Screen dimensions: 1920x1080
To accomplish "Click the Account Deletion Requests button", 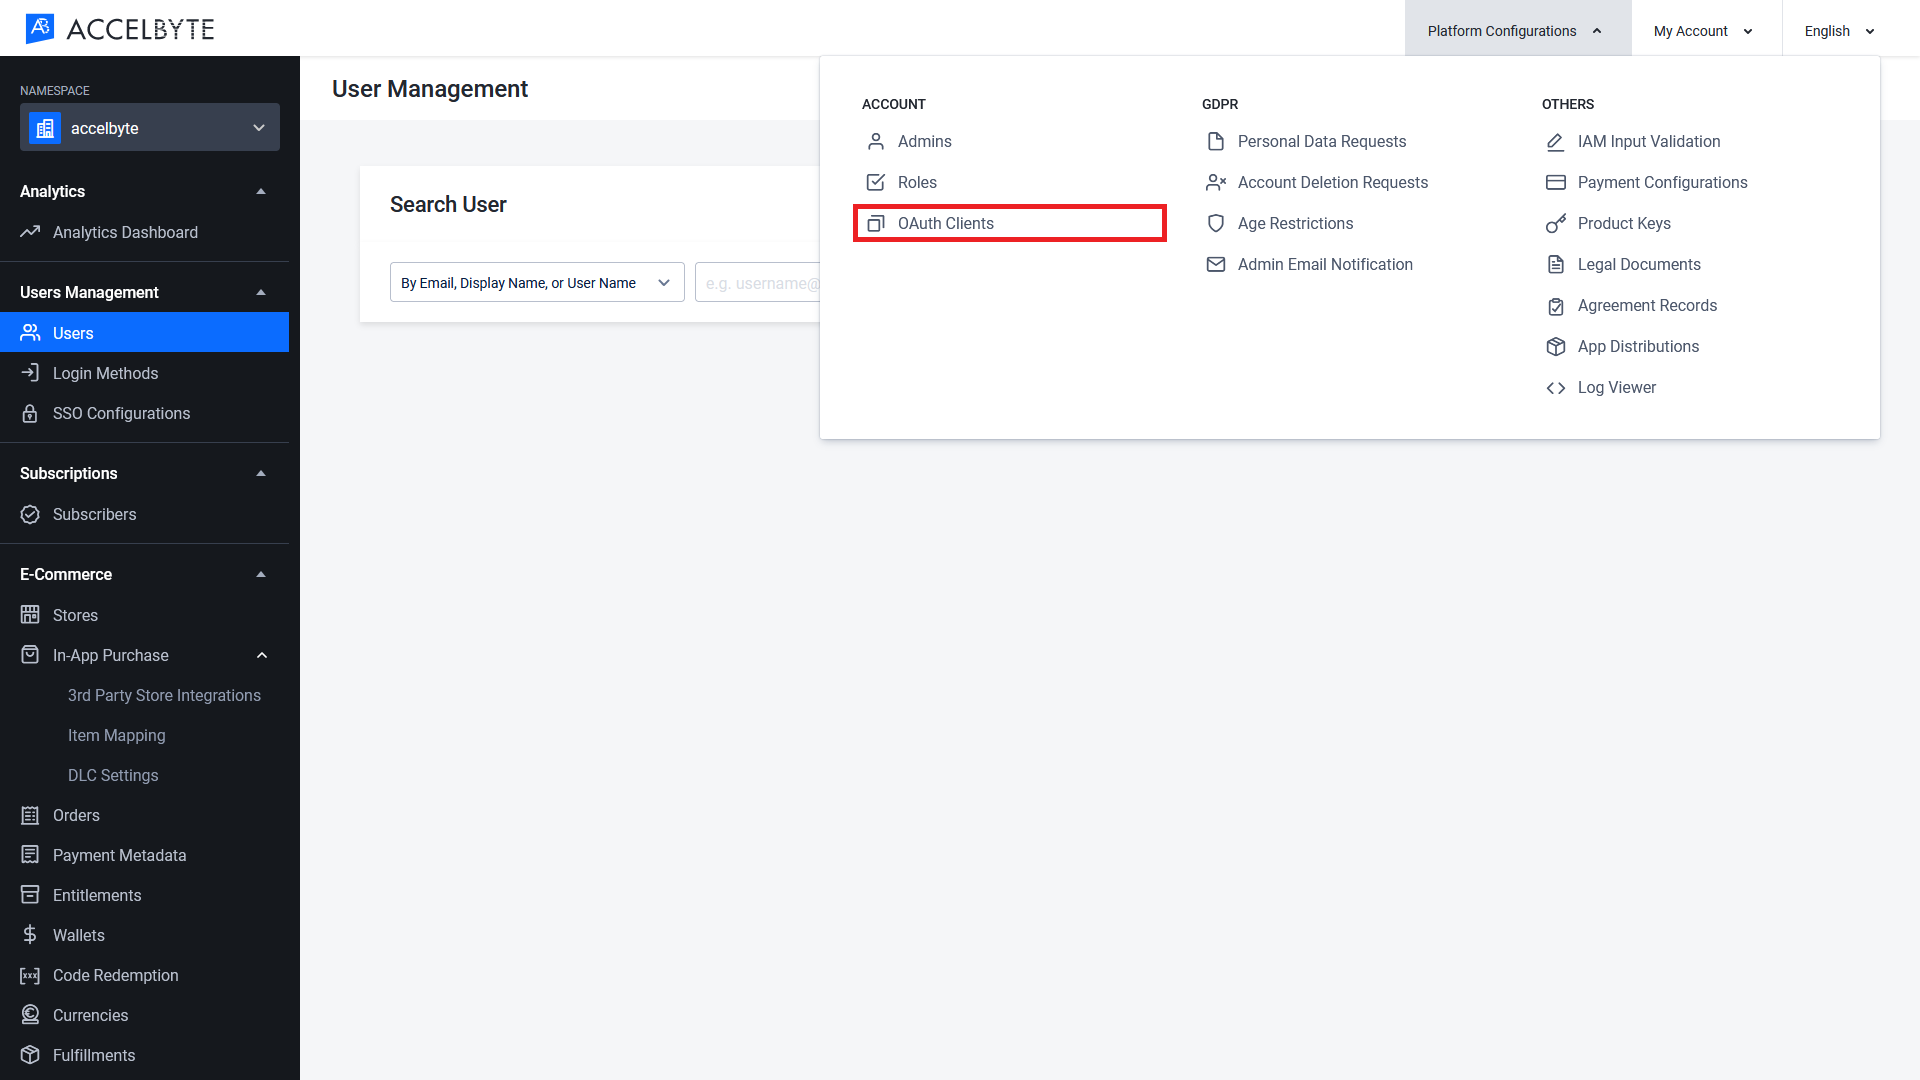I will click(x=1333, y=182).
